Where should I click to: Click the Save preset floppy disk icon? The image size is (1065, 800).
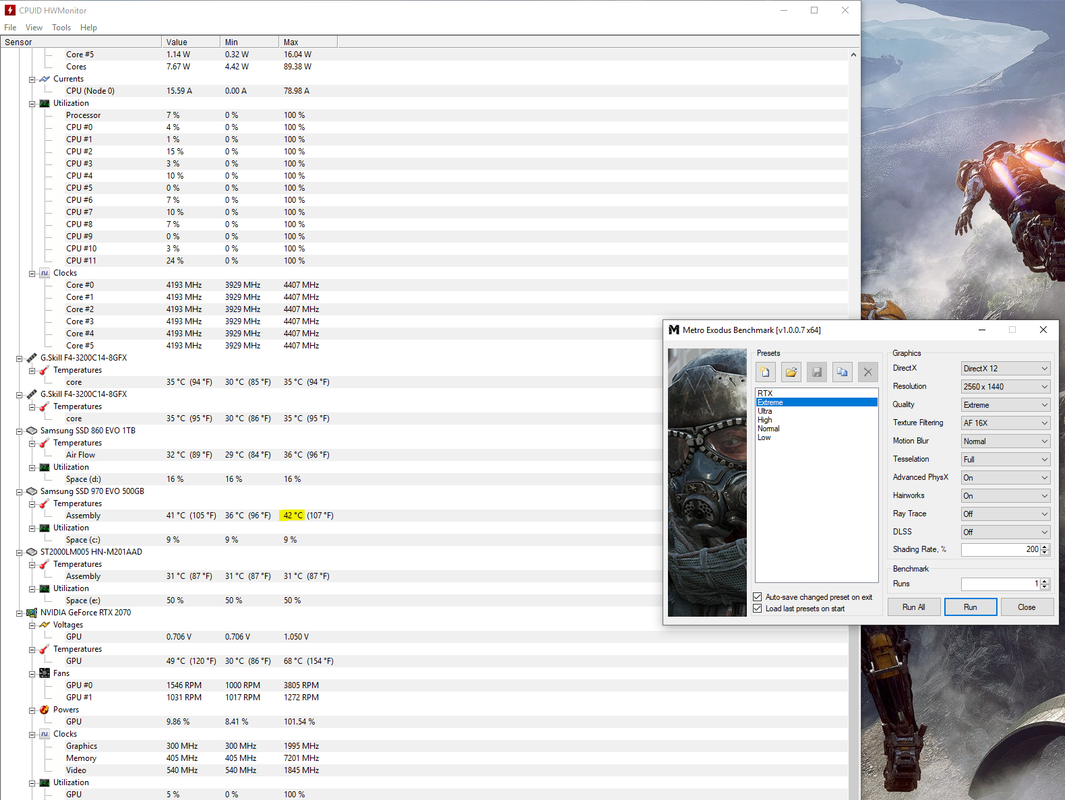[x=816, y=372]
